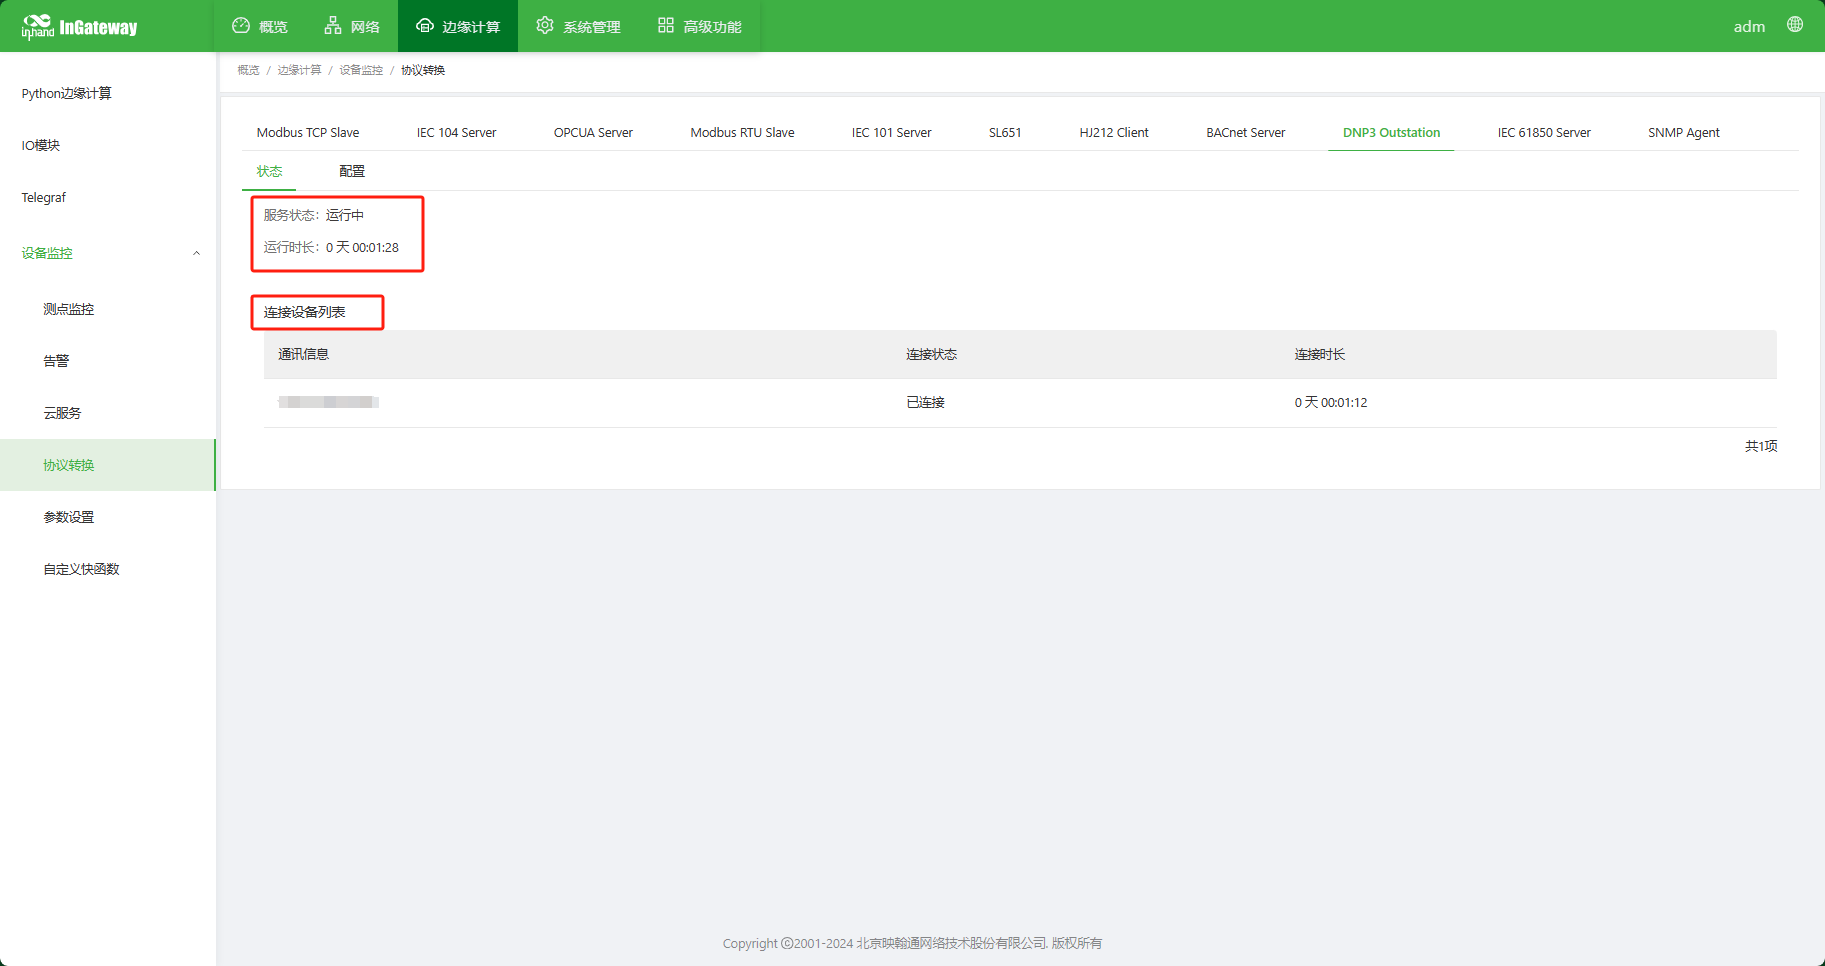Screen dimensions: 1825x966
Task: Open the 概览 dashboard icon
Action: tap(241, 26)
